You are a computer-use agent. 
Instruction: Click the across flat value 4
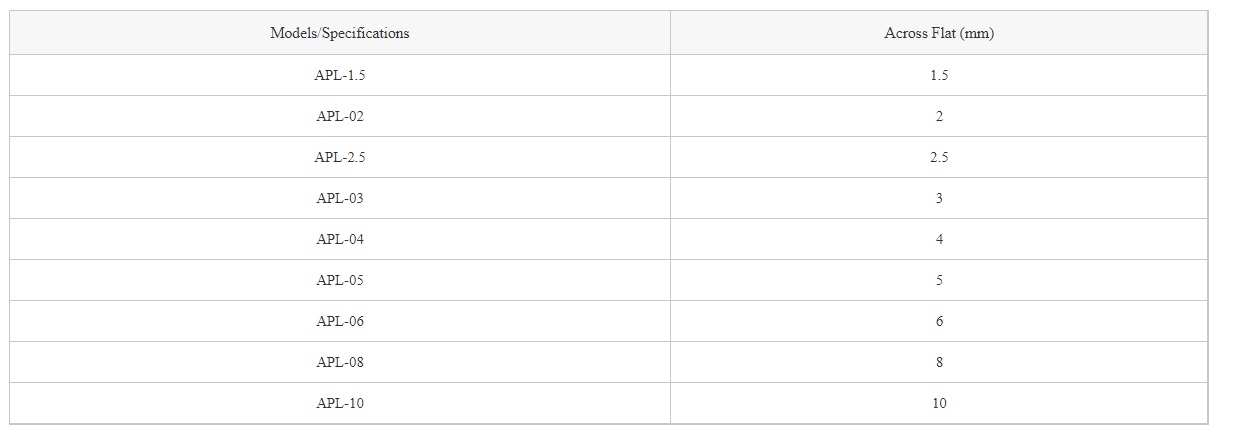pyautogui.click(x=939, y=239)
